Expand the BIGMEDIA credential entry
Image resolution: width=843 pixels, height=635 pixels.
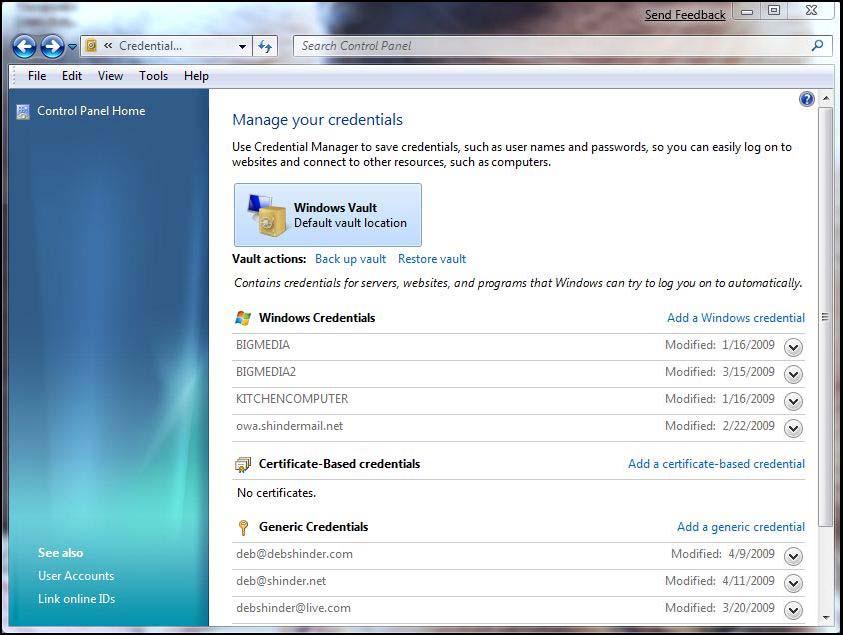click(x=794, y=347)
